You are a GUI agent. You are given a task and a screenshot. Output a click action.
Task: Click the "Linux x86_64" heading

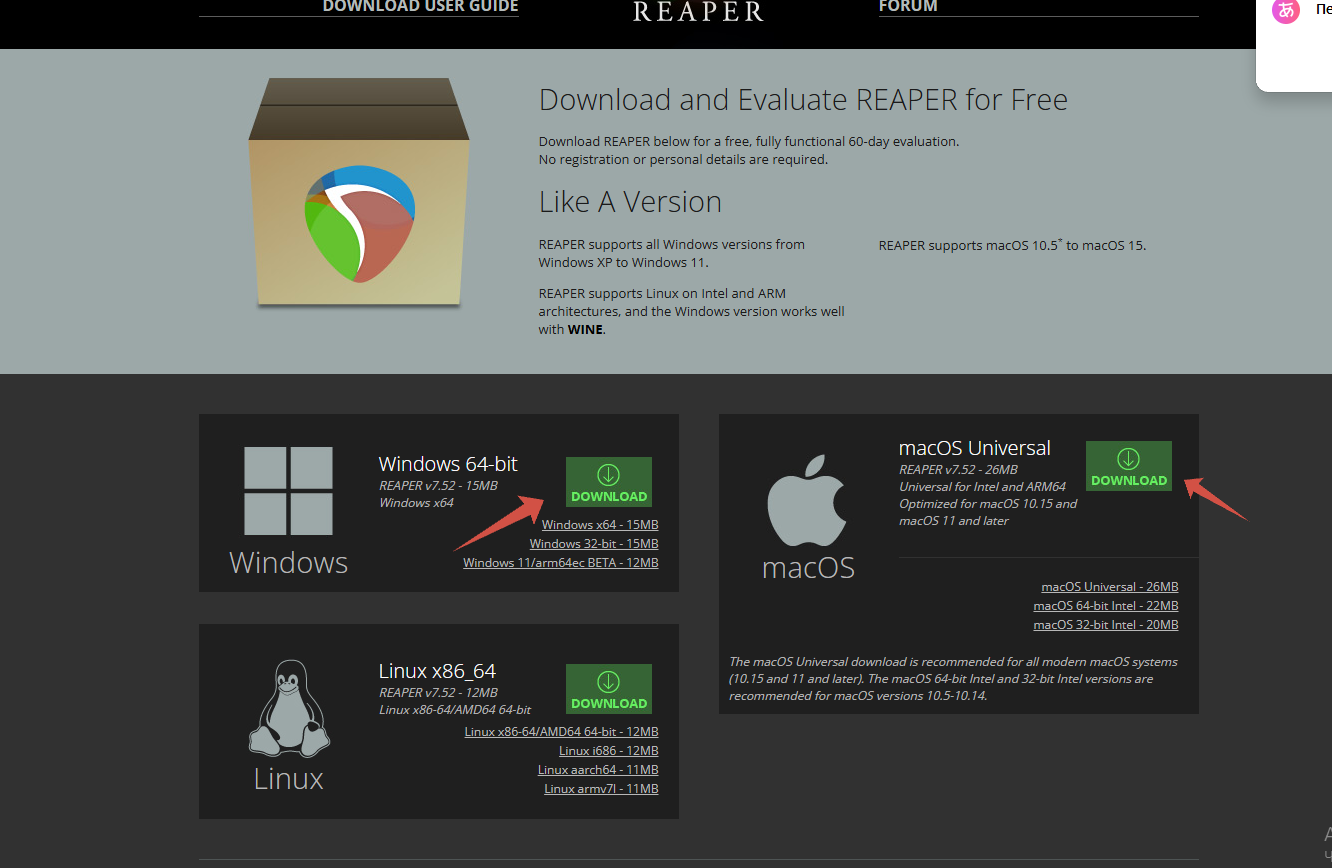point(437,671)
